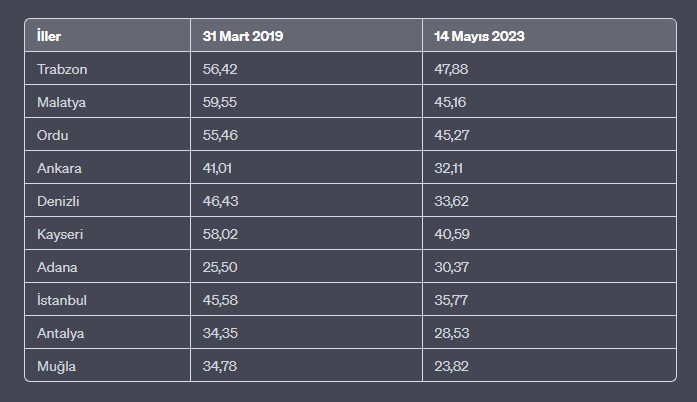Select the 58,02 value for Kayseri
This screenshot has height=402, width=697.
[x=220, y=233]
